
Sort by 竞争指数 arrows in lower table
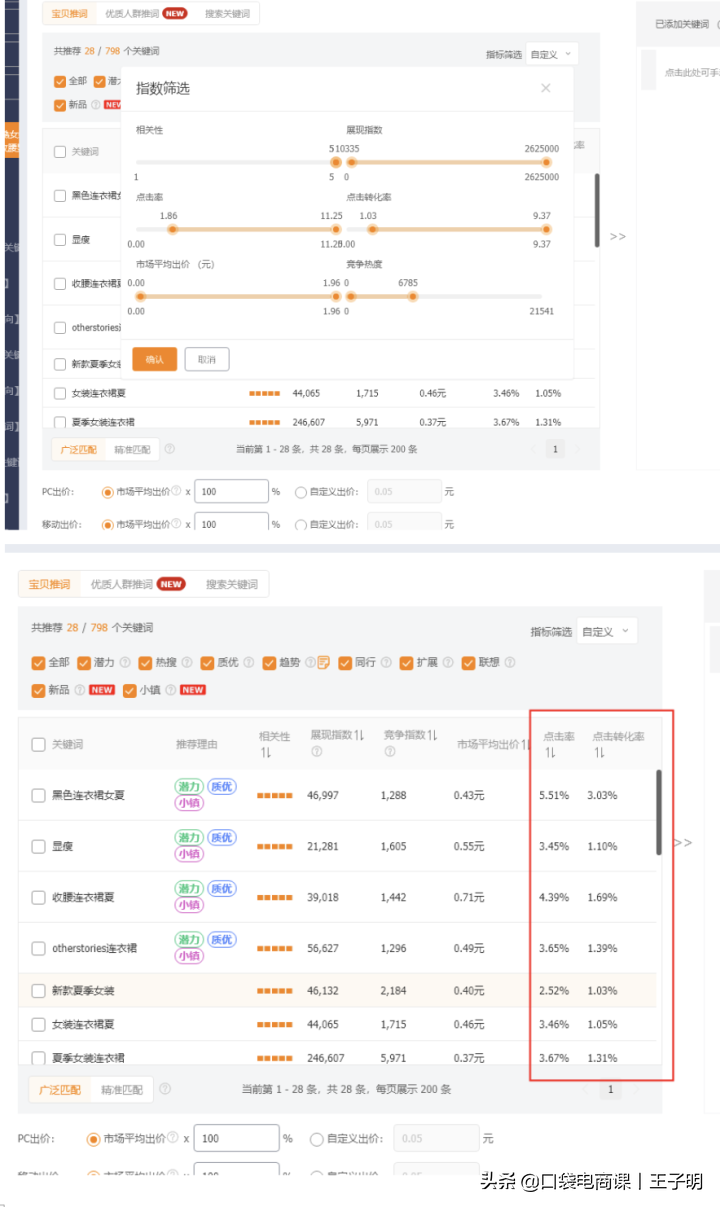(x=432, y=736)
